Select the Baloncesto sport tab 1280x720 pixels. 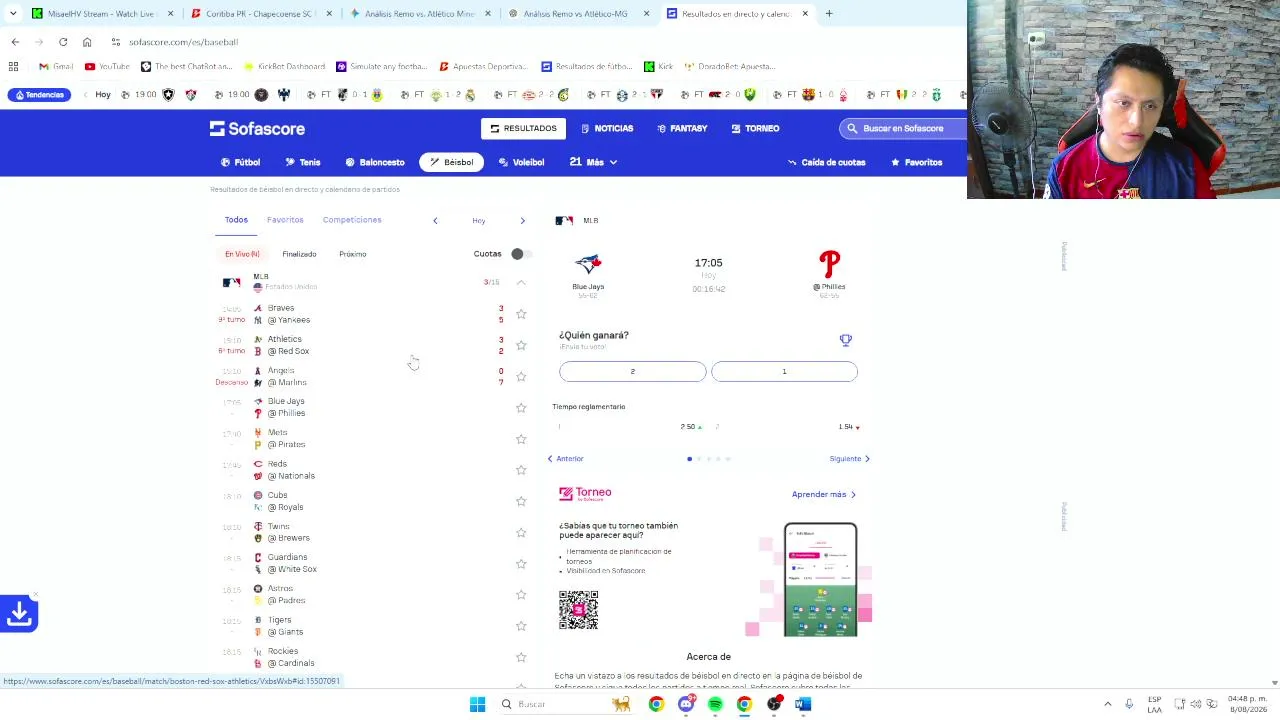point(375,162)
